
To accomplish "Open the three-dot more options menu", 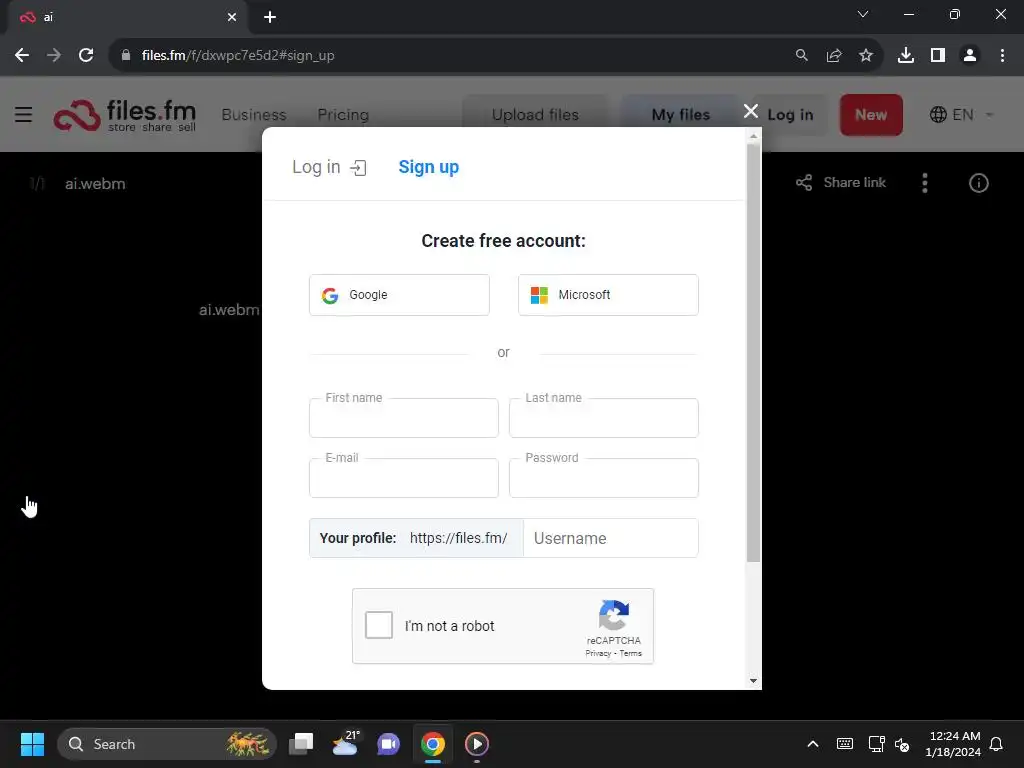I will tap(925, 183).
